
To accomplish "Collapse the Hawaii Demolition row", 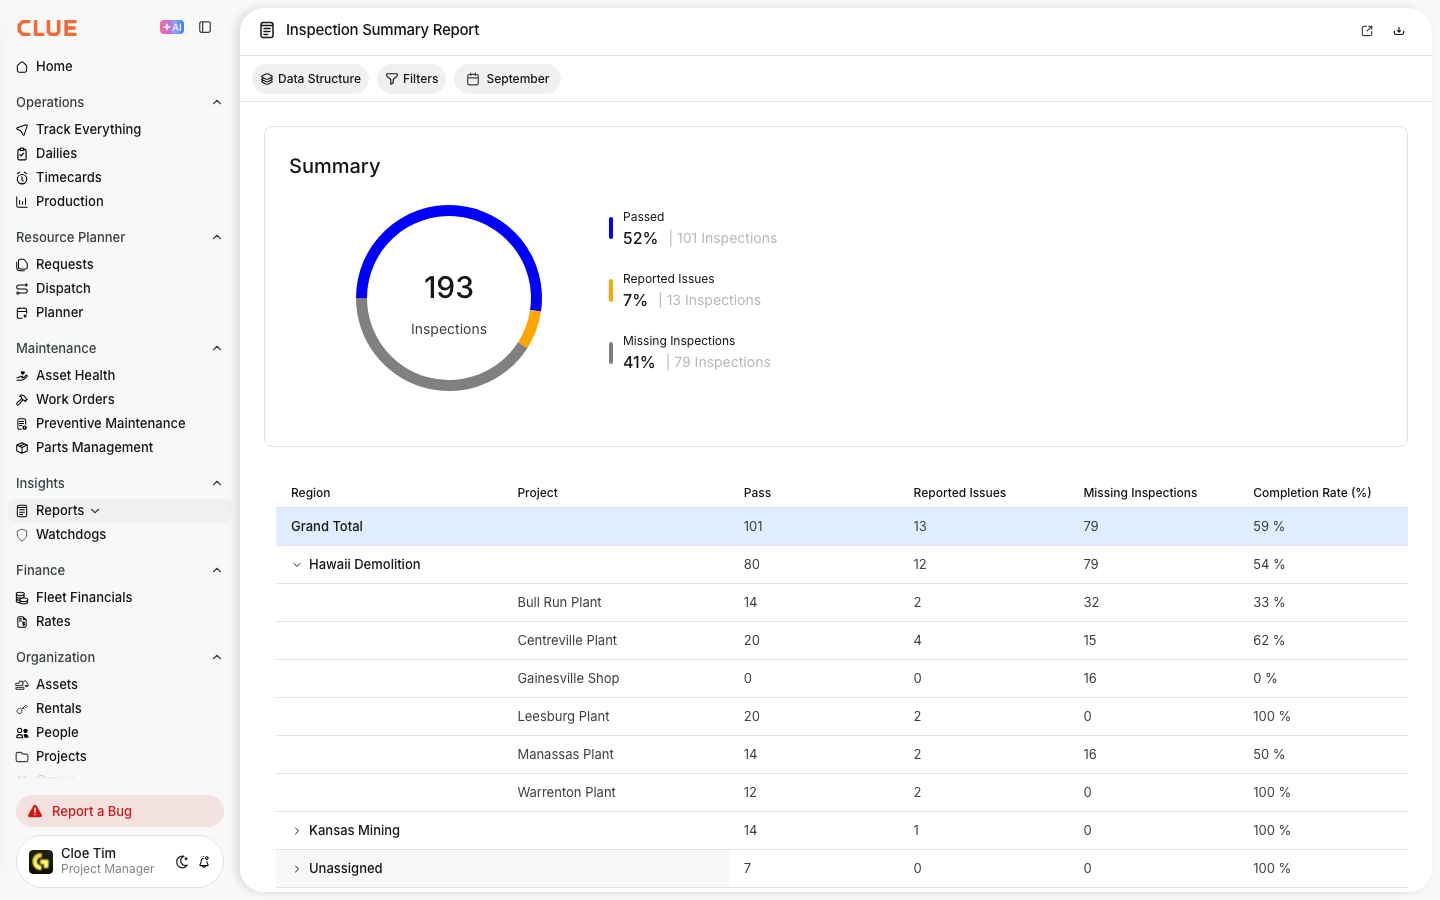I will click(297, 565).
